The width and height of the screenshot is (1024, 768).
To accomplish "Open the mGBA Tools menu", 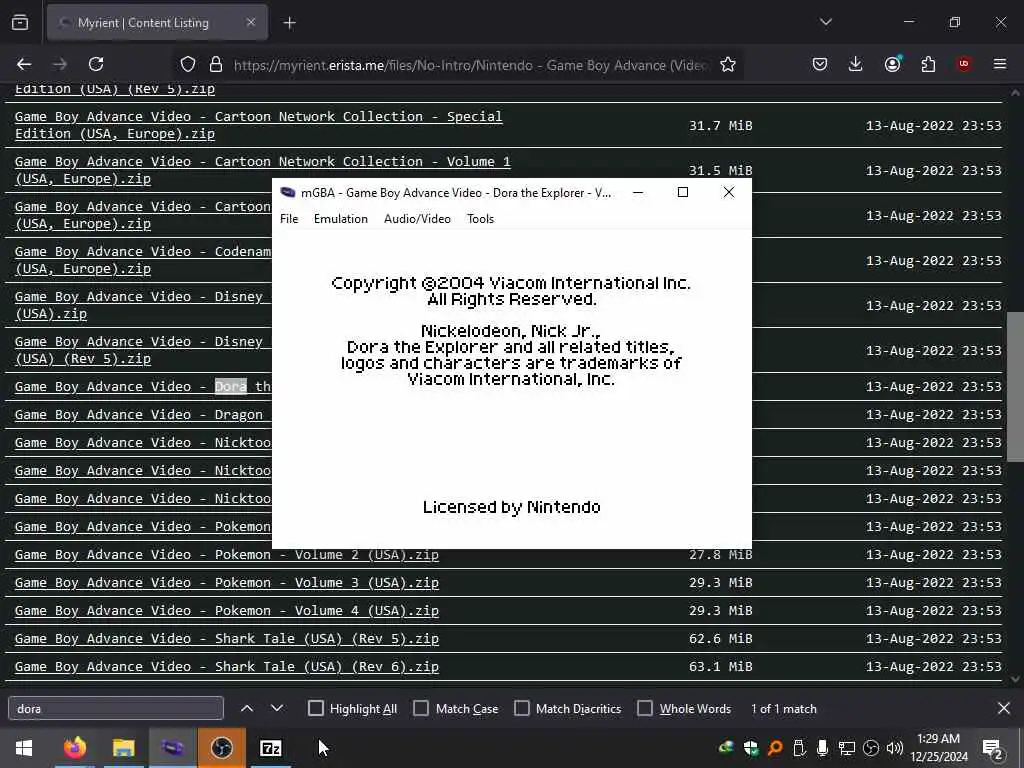I will [480, 219].
